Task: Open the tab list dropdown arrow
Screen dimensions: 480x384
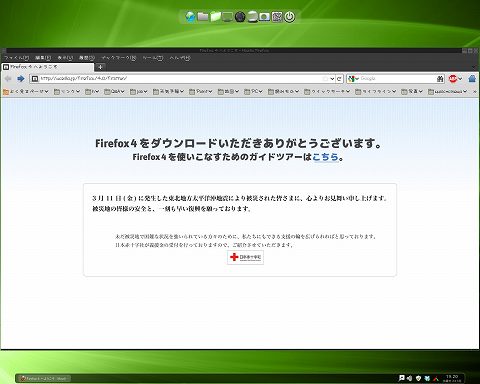Action: point(474,67)
